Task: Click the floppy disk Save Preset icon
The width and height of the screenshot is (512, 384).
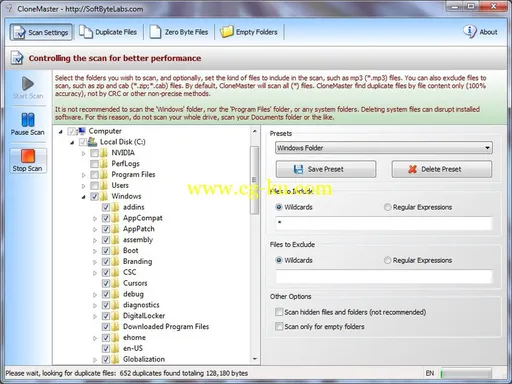Action: [x=298, y=169]
